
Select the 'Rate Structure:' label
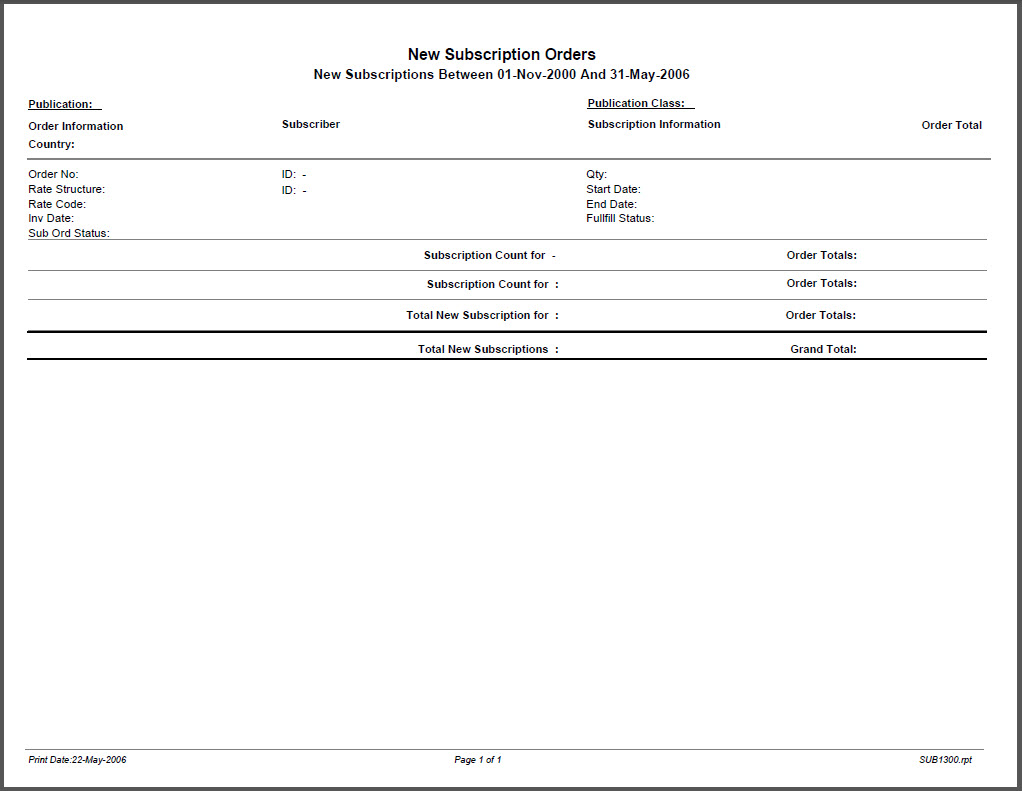[x=66, y=190]
